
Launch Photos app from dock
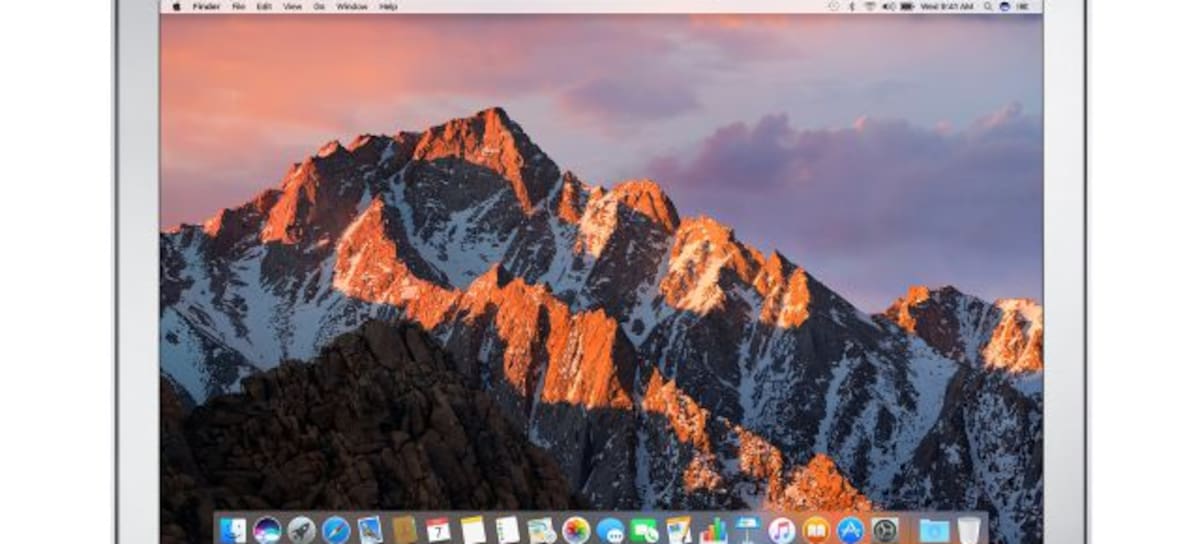click(576, 530)
